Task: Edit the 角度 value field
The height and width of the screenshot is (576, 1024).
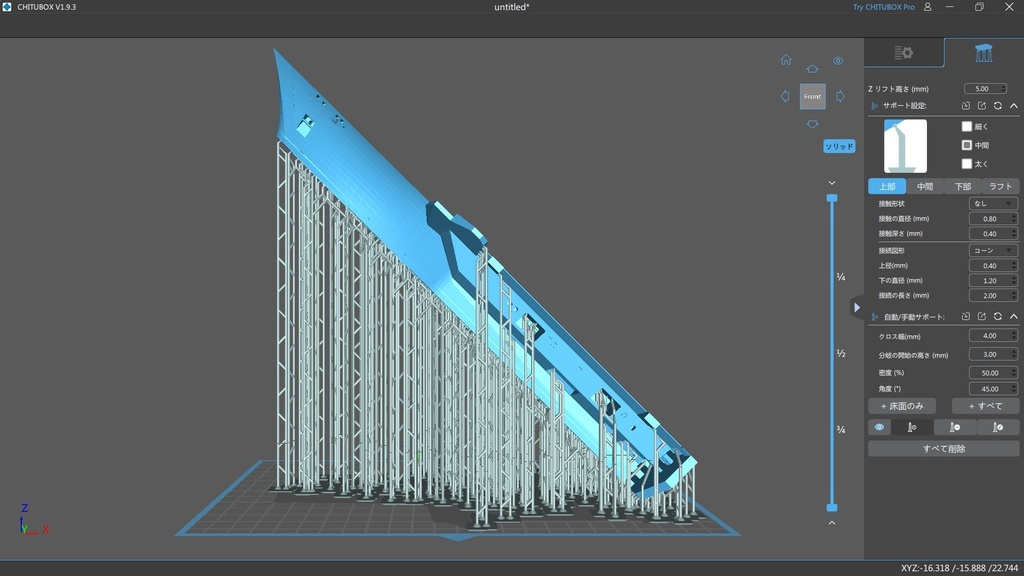Action: pyautogui.click(x=993, y=389)
